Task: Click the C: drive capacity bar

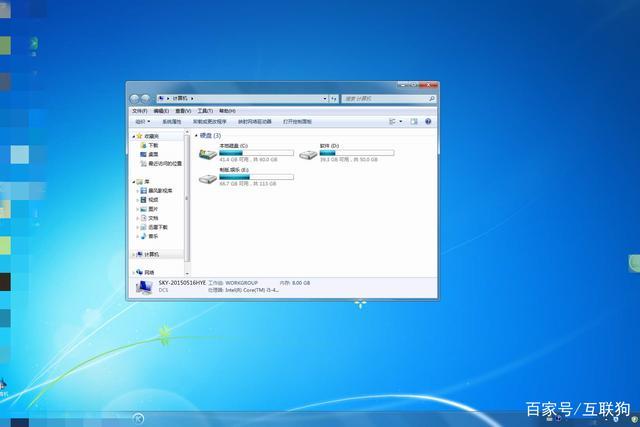Action: pyautogui.click(x=256, y=153)
